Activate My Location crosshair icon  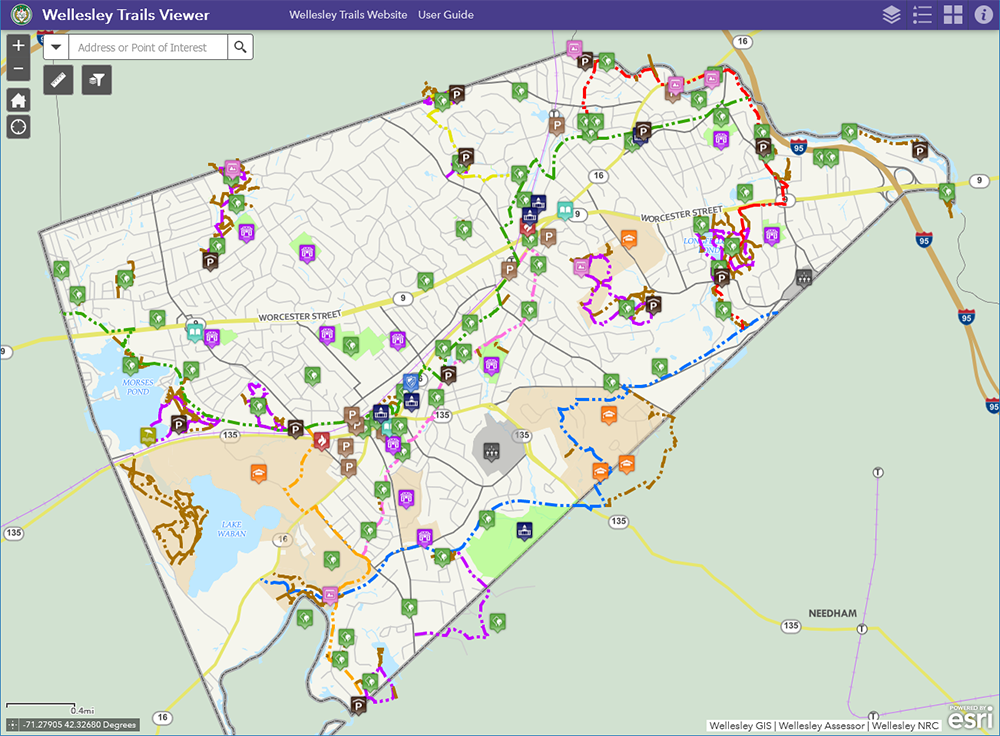click(17, 127)
